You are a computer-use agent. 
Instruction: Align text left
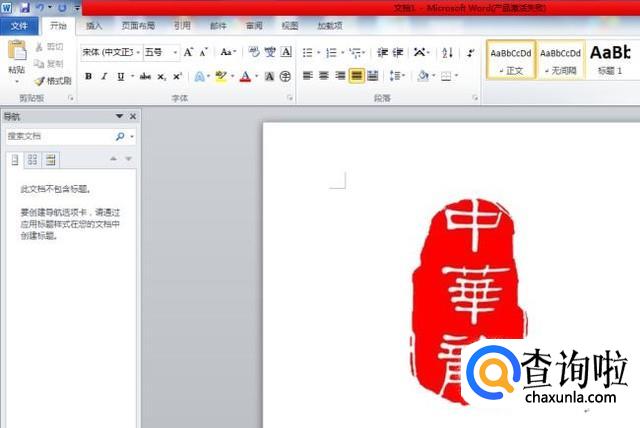click(307, 75)
